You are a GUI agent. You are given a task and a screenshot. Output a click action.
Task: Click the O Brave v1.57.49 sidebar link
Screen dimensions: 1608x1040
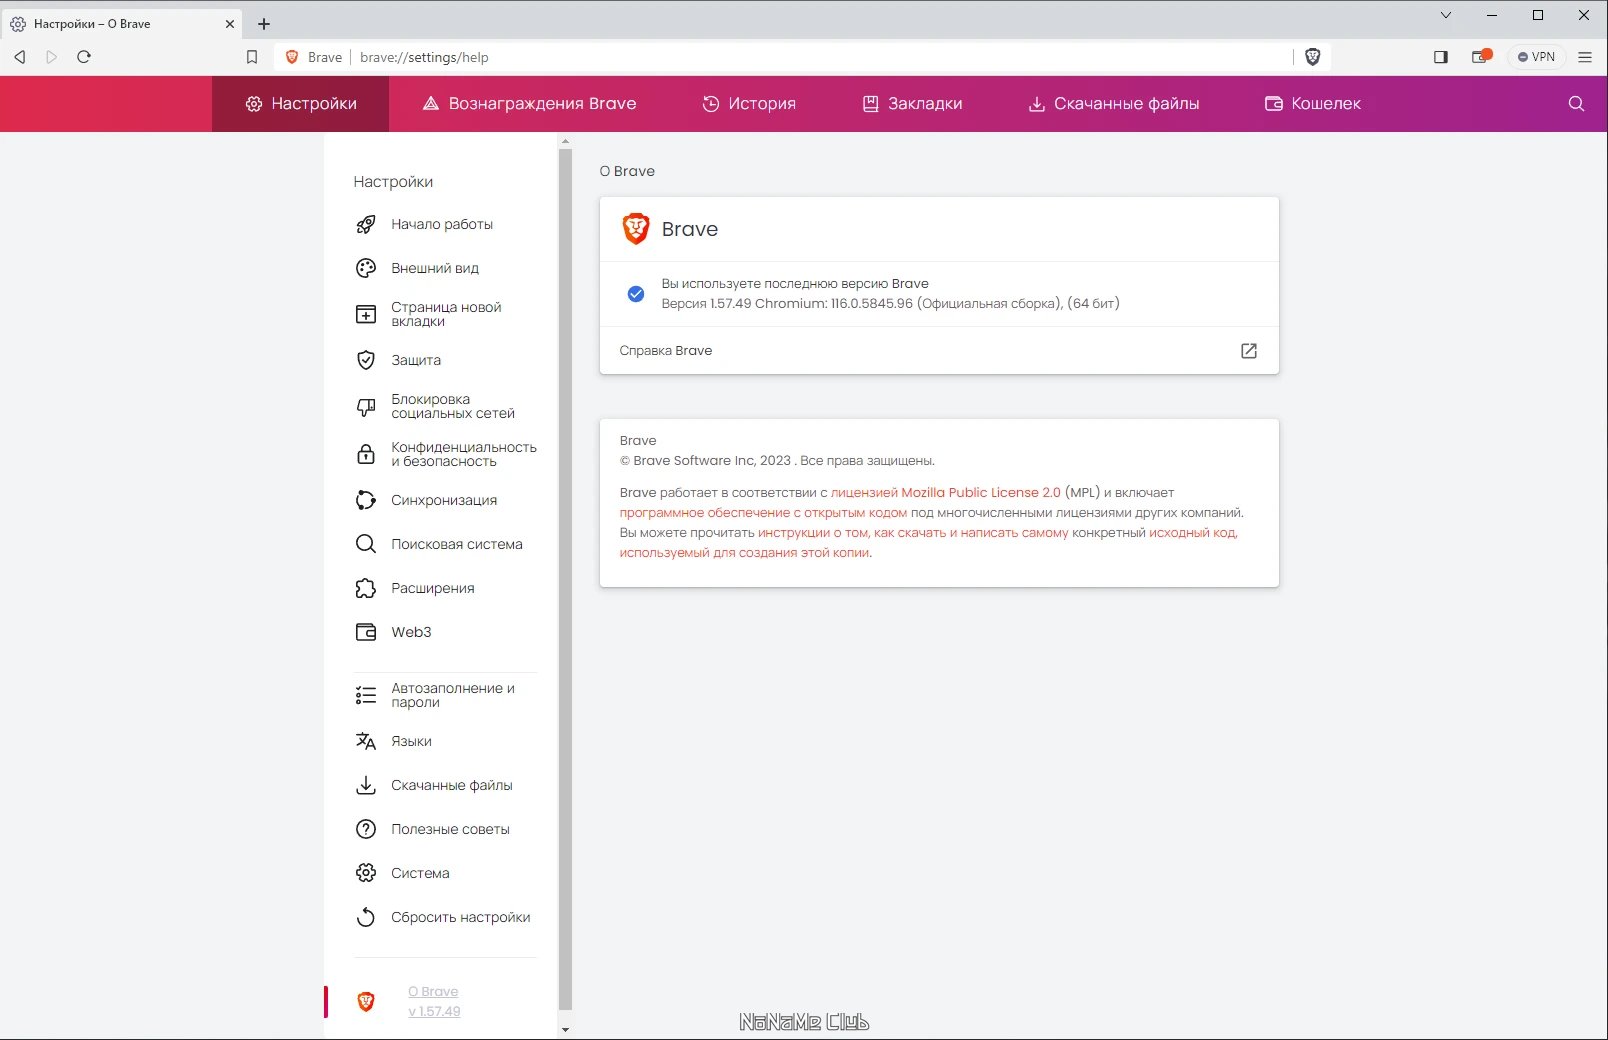tap(432, 1000)
